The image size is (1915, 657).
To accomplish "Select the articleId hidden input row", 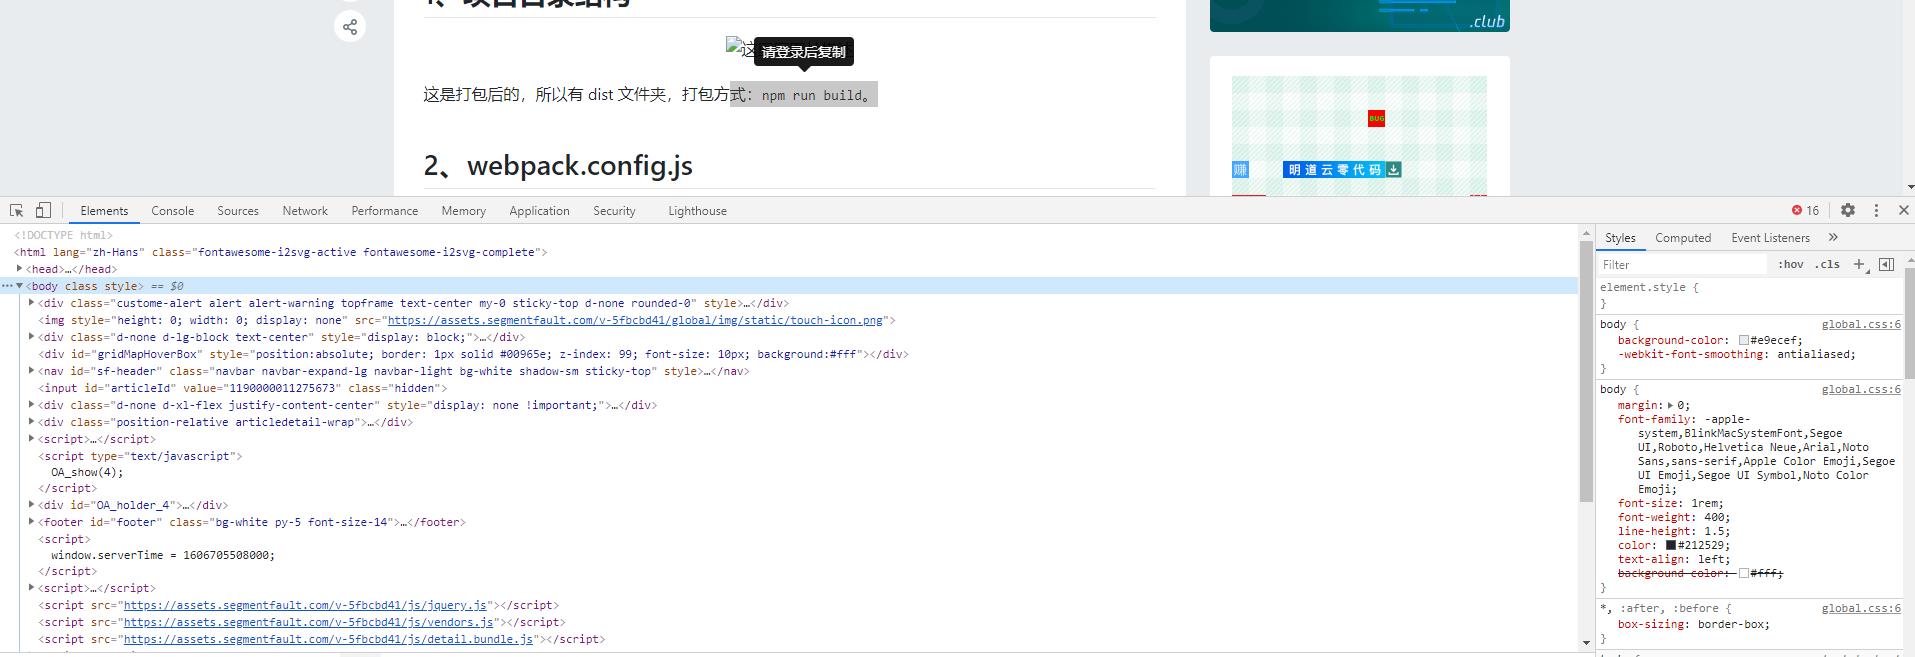I will click(243, 388).
